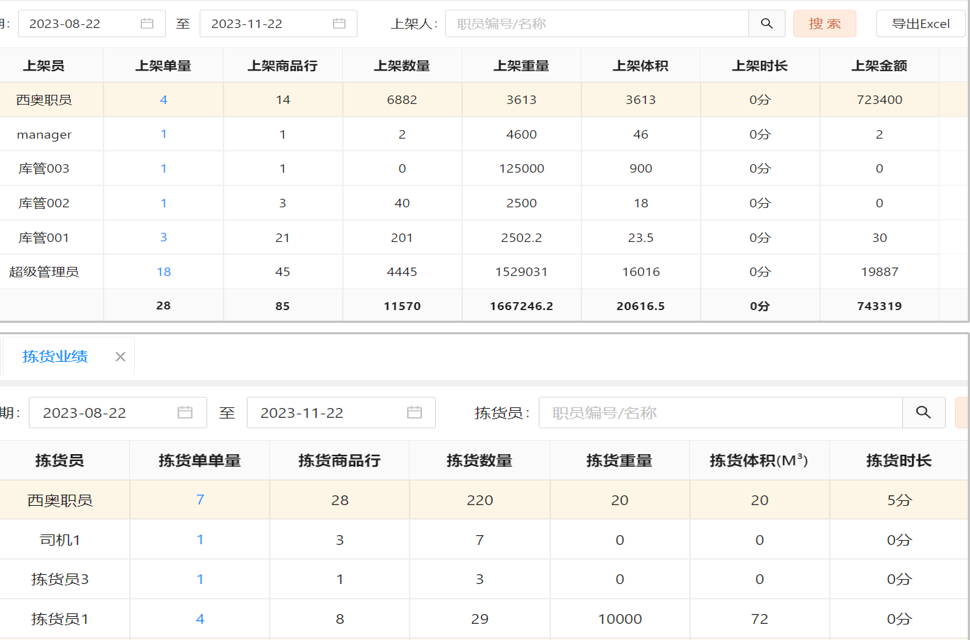Image resolution: width=970 pixels, height=640 pixels.
Task: Open 西奥职员's 上架单量 link showing 4
Action: click(x=163, y=100)
